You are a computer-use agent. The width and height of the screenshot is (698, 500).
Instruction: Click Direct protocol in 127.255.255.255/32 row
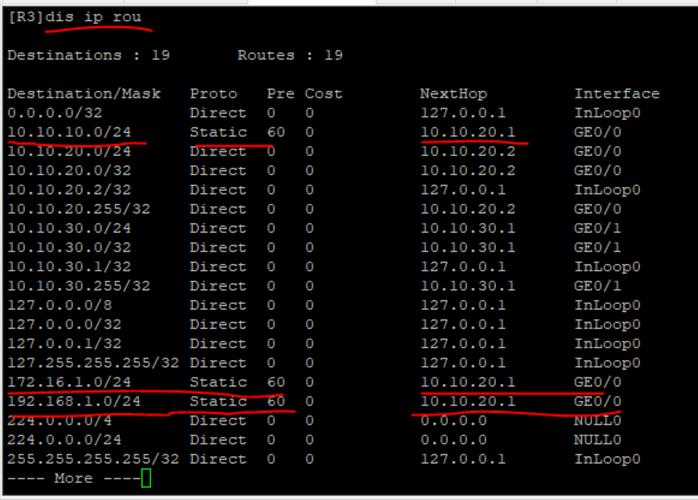218,363
